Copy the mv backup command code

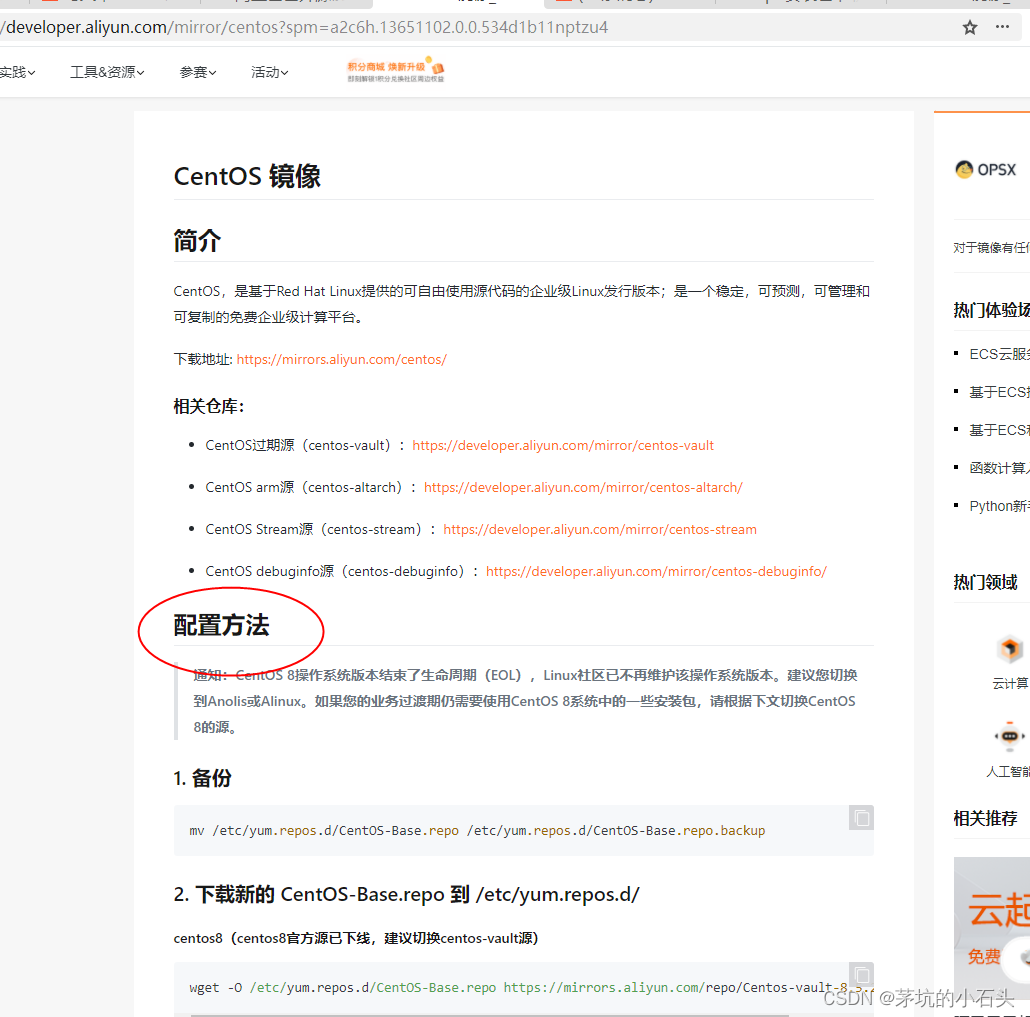861,818
